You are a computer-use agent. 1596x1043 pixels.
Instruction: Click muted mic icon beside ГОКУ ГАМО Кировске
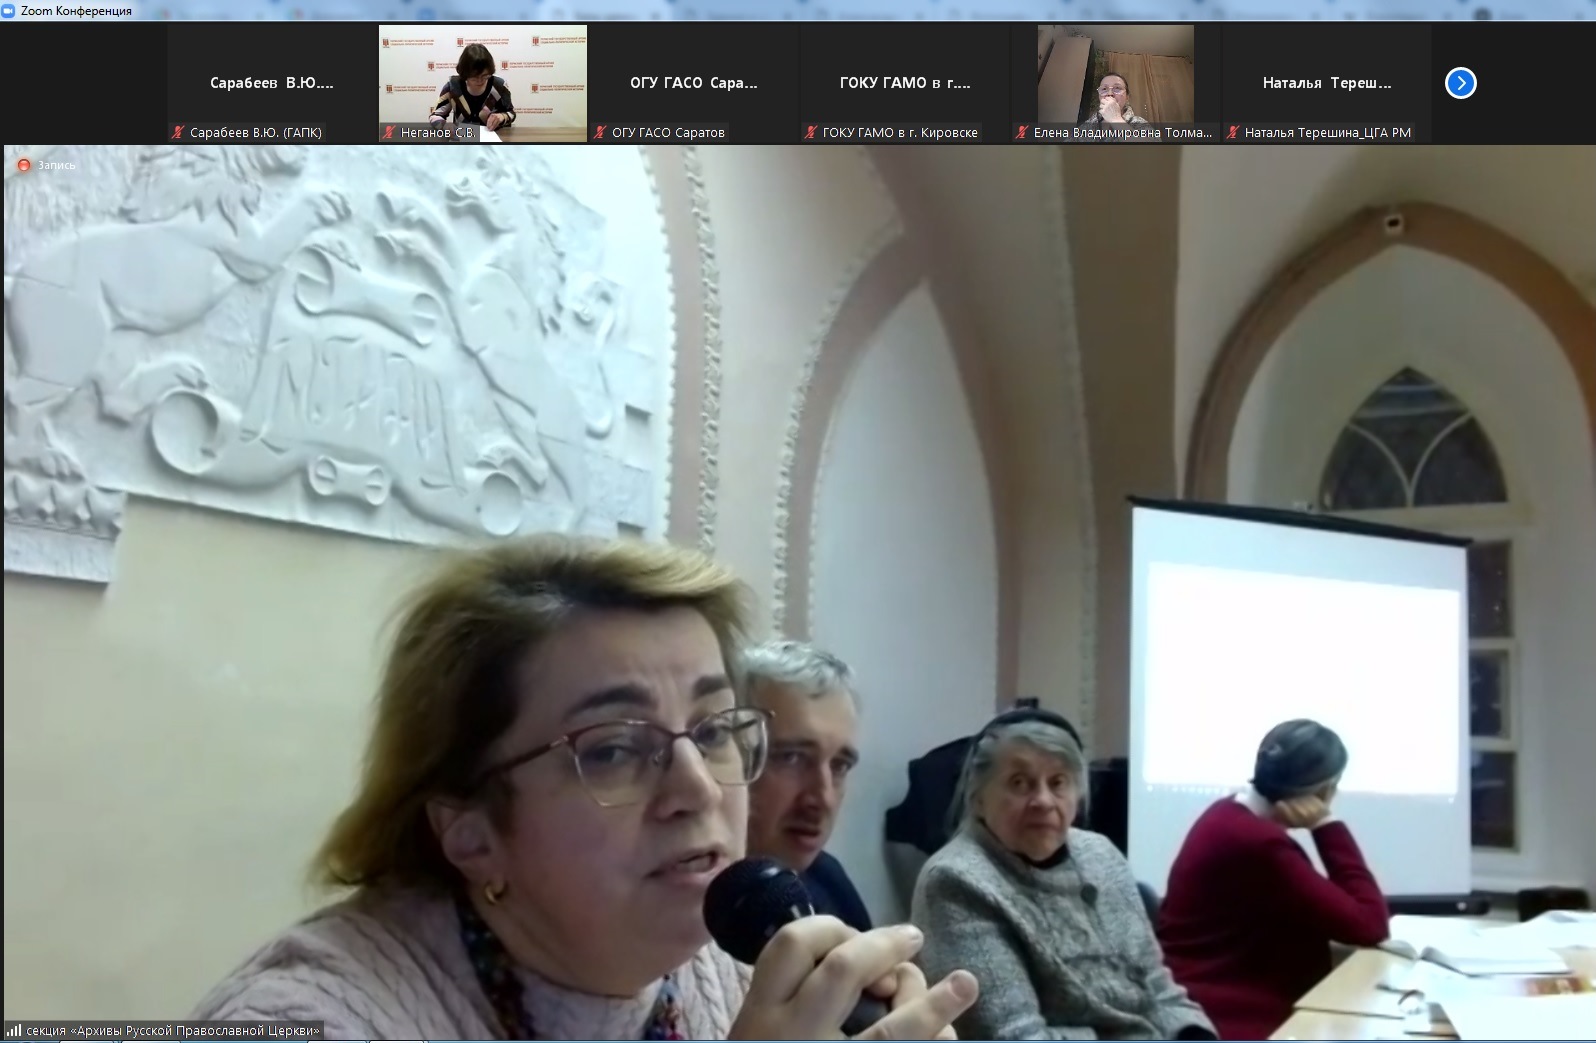pos(812,132)
